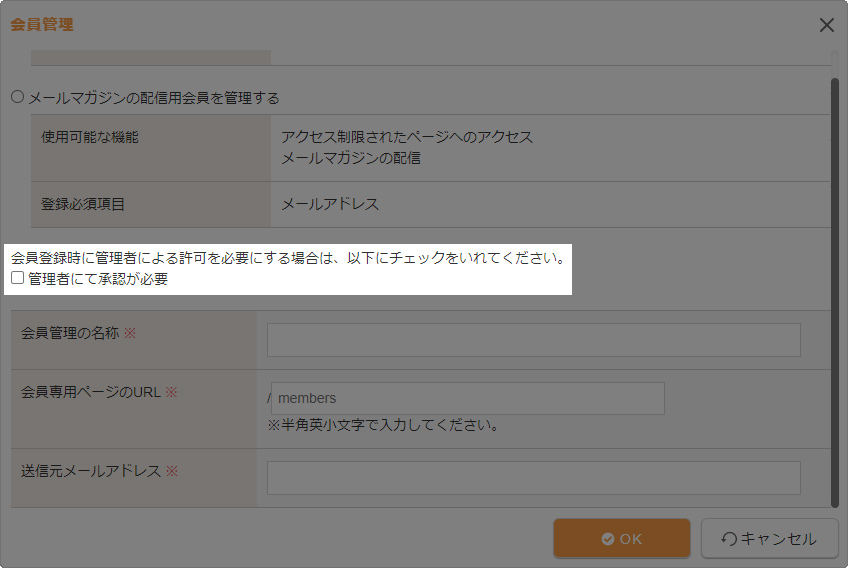The height and width of the screenshot is (568, 848).
Task: Click the 会員専用ページのURL field showing members
Action: coord(468,398)
